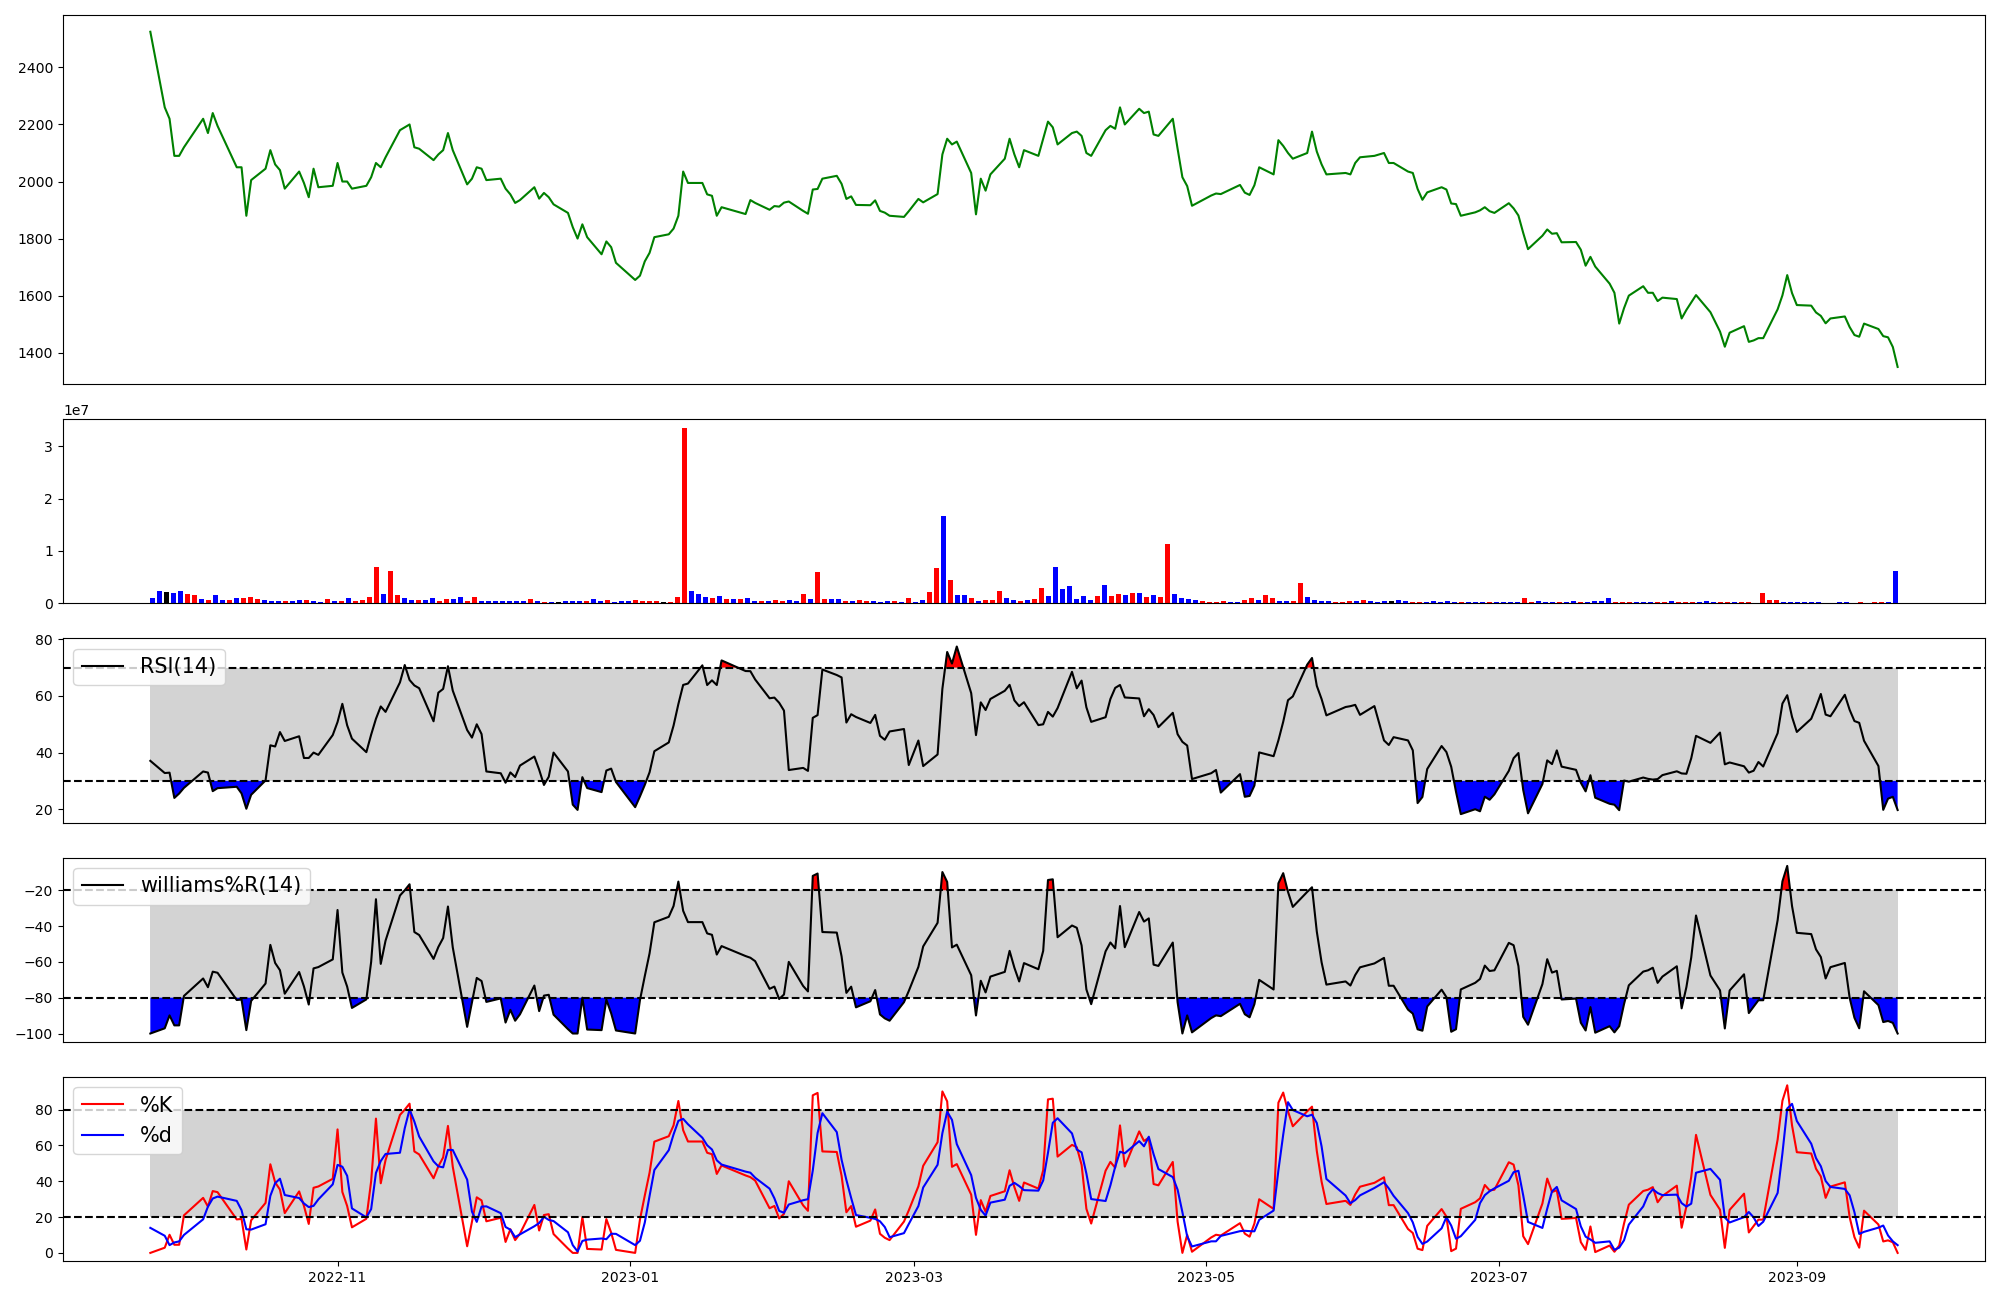Click the 1e7 volume scale label

pyautogui.click(x=76, y=410)
